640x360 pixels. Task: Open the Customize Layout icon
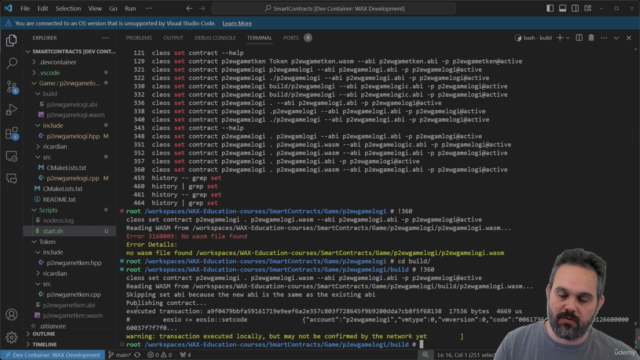coord(588,8)
